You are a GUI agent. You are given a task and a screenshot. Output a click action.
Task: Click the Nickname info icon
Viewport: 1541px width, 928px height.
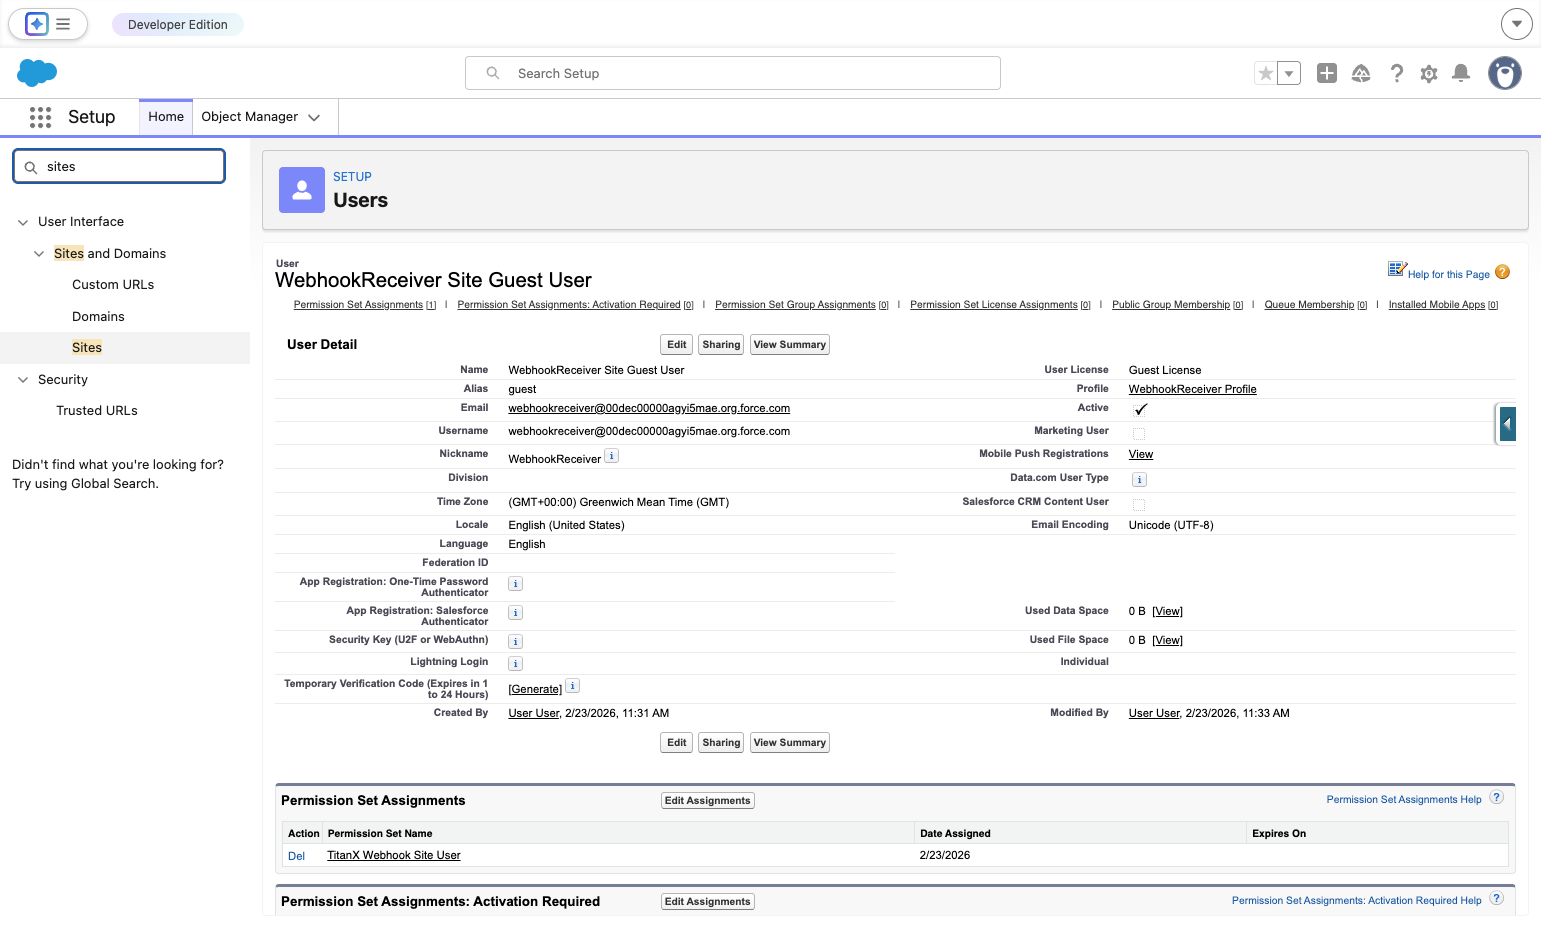(x=612, y=456)
